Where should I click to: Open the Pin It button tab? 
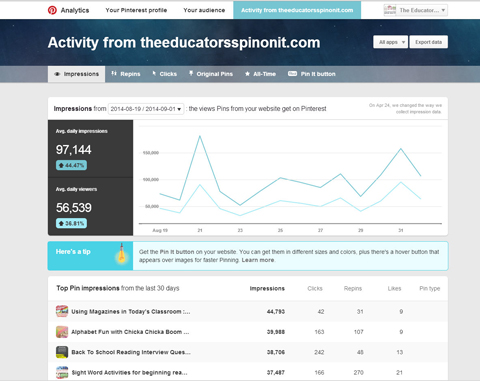(x=312, y=74)
